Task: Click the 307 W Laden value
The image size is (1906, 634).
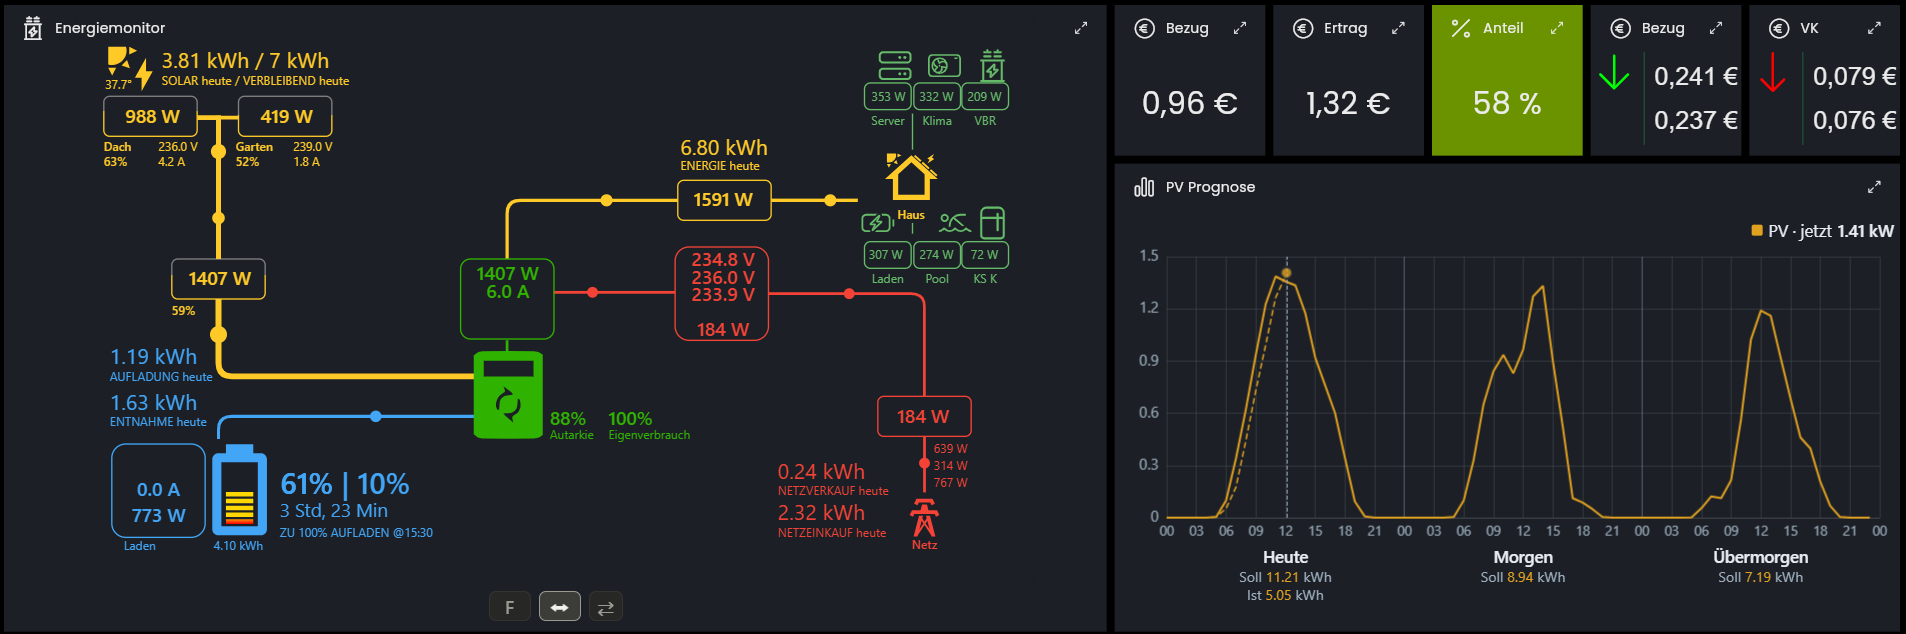Action: point(887,255)
